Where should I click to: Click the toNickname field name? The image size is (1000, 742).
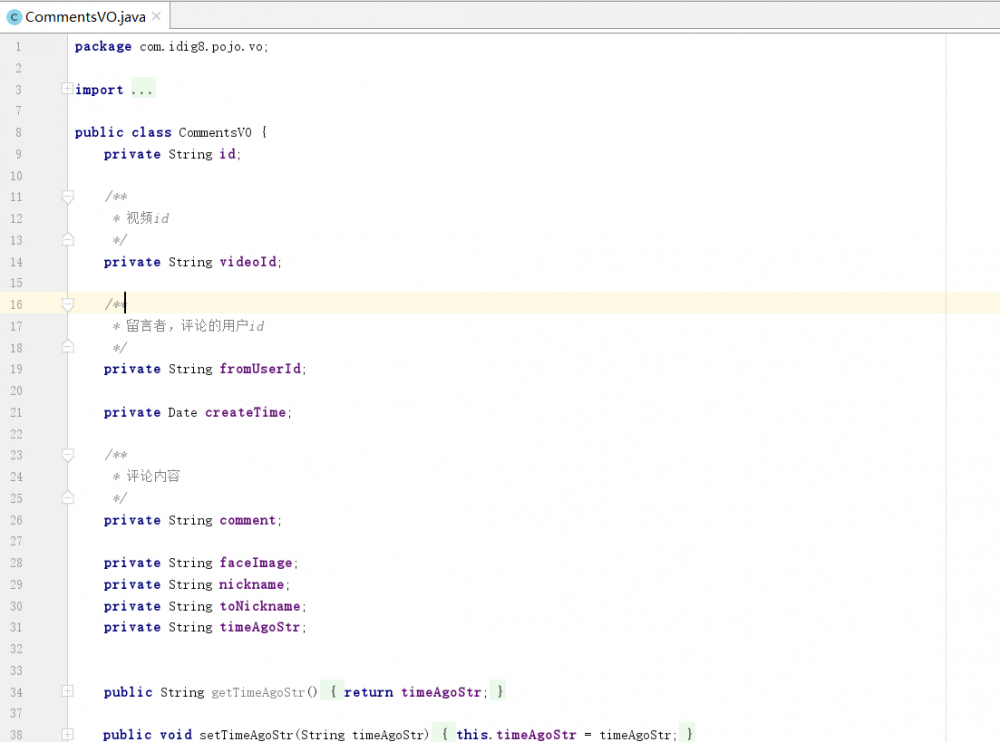[260, 606]
